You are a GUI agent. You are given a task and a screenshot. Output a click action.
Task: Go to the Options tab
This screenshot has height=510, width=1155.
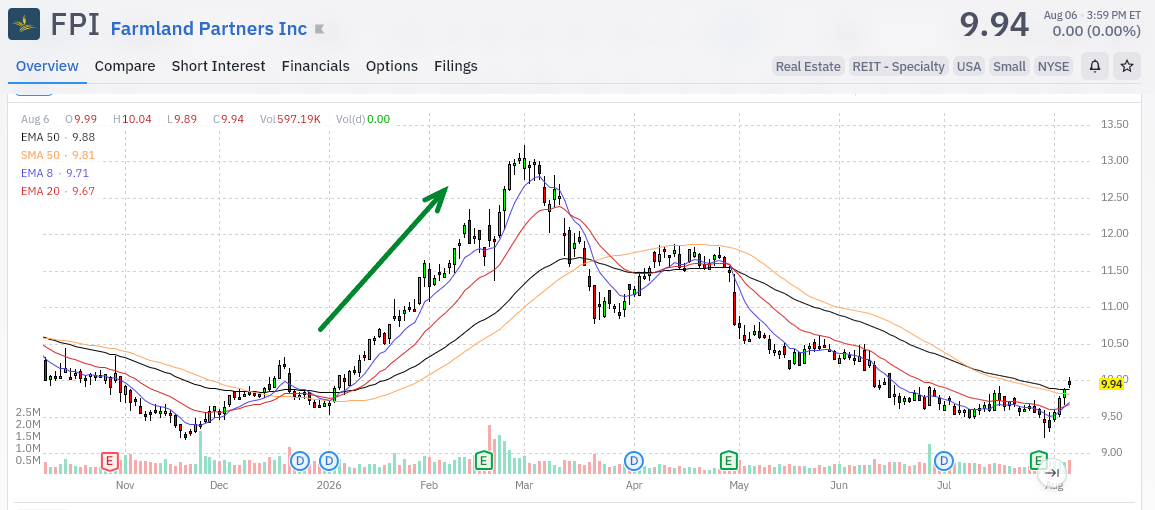pyautogui.click(x=392, y=66)
